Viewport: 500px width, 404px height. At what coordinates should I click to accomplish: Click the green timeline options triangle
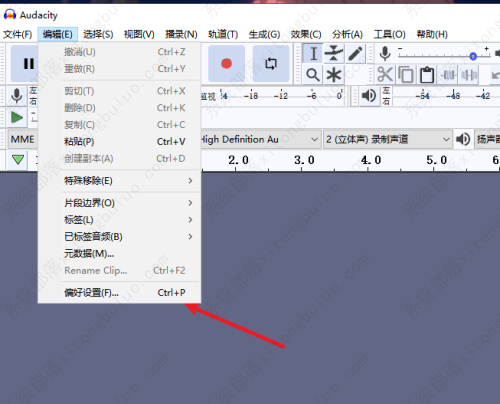click(18, 160)
